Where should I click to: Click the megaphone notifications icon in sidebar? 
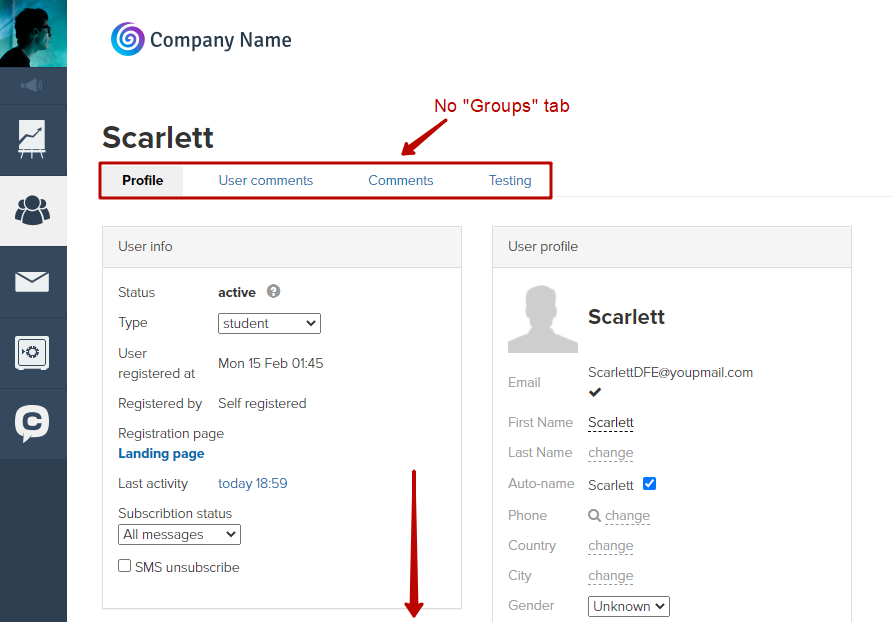[32, 85]
